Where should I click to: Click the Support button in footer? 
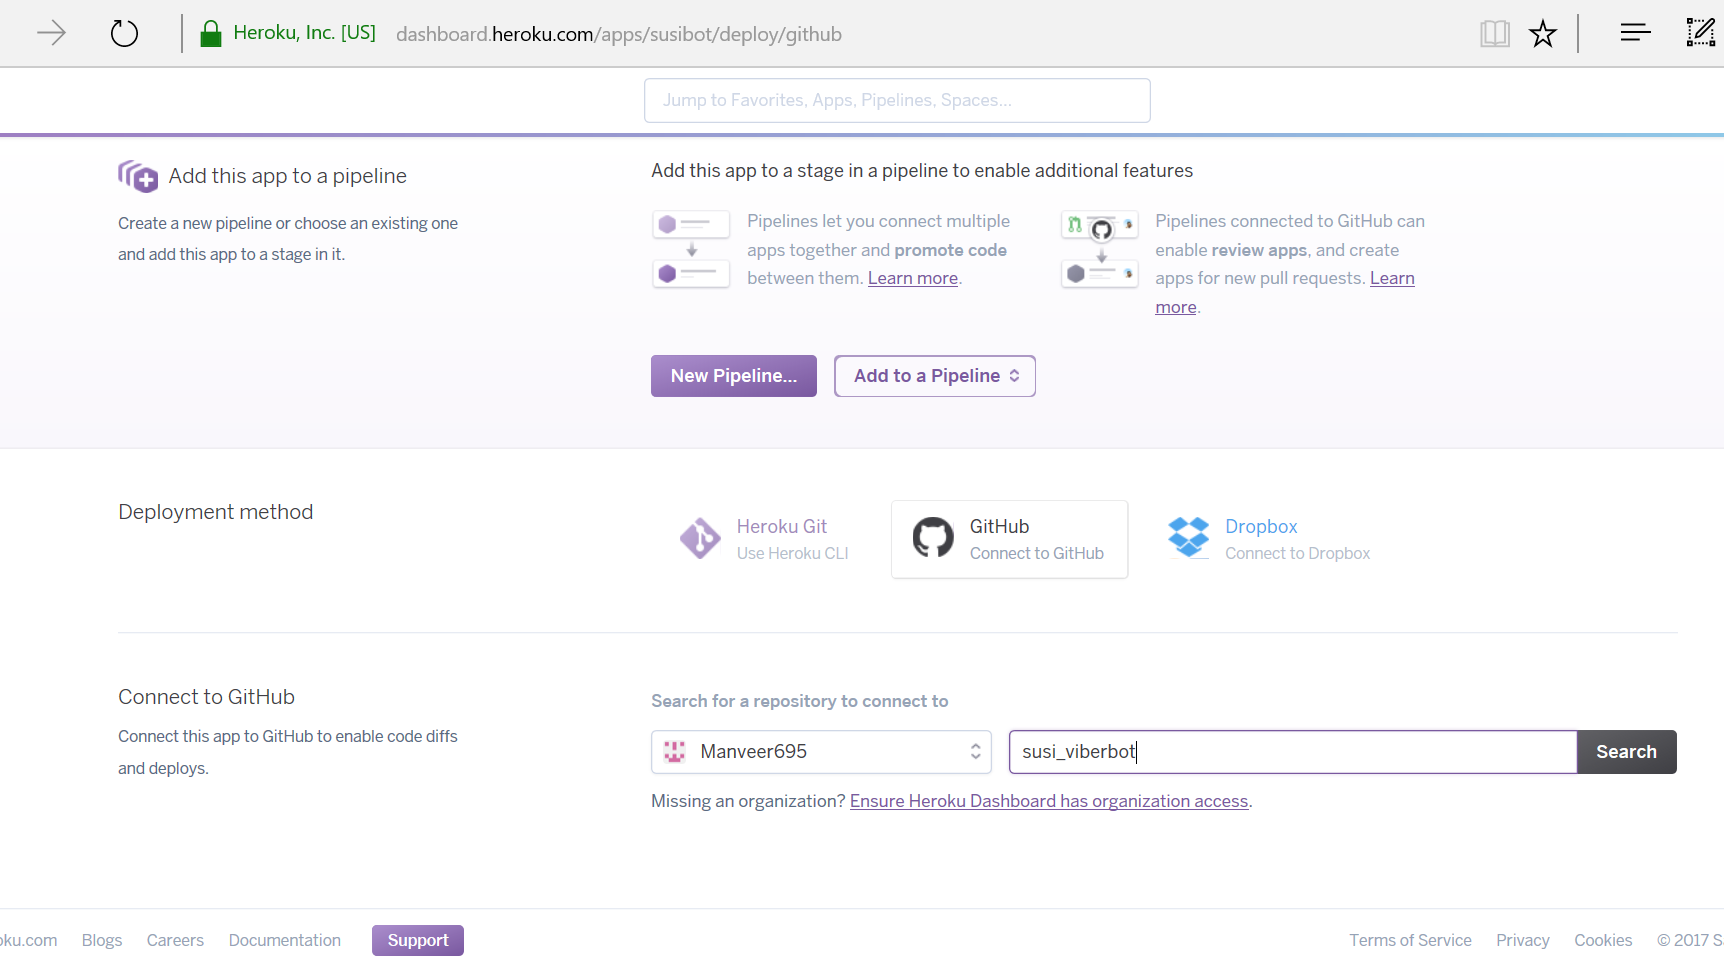click(418, 940)
